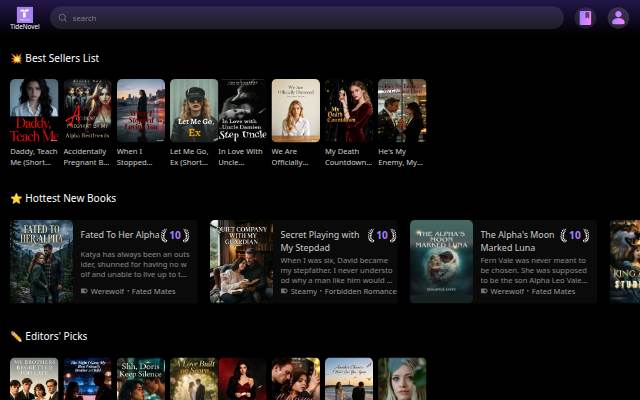Viewport: 640px width, 400px height.
Task: Open the My Death Countdown cover
Action: [x=349, y=111]
